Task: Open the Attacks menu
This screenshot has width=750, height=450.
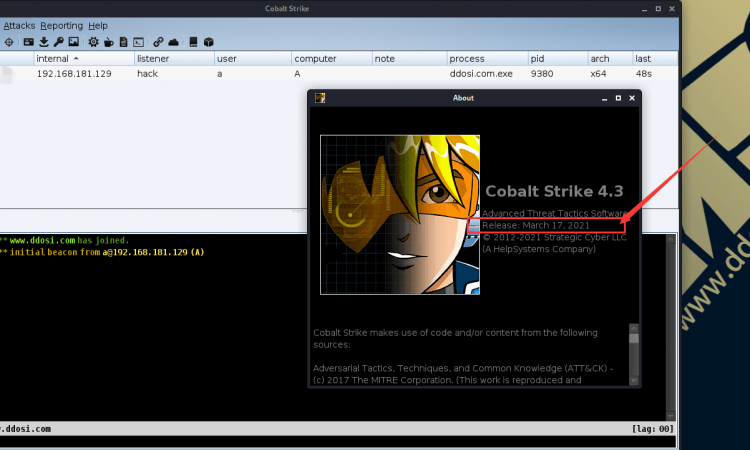Action: point(19,26)
